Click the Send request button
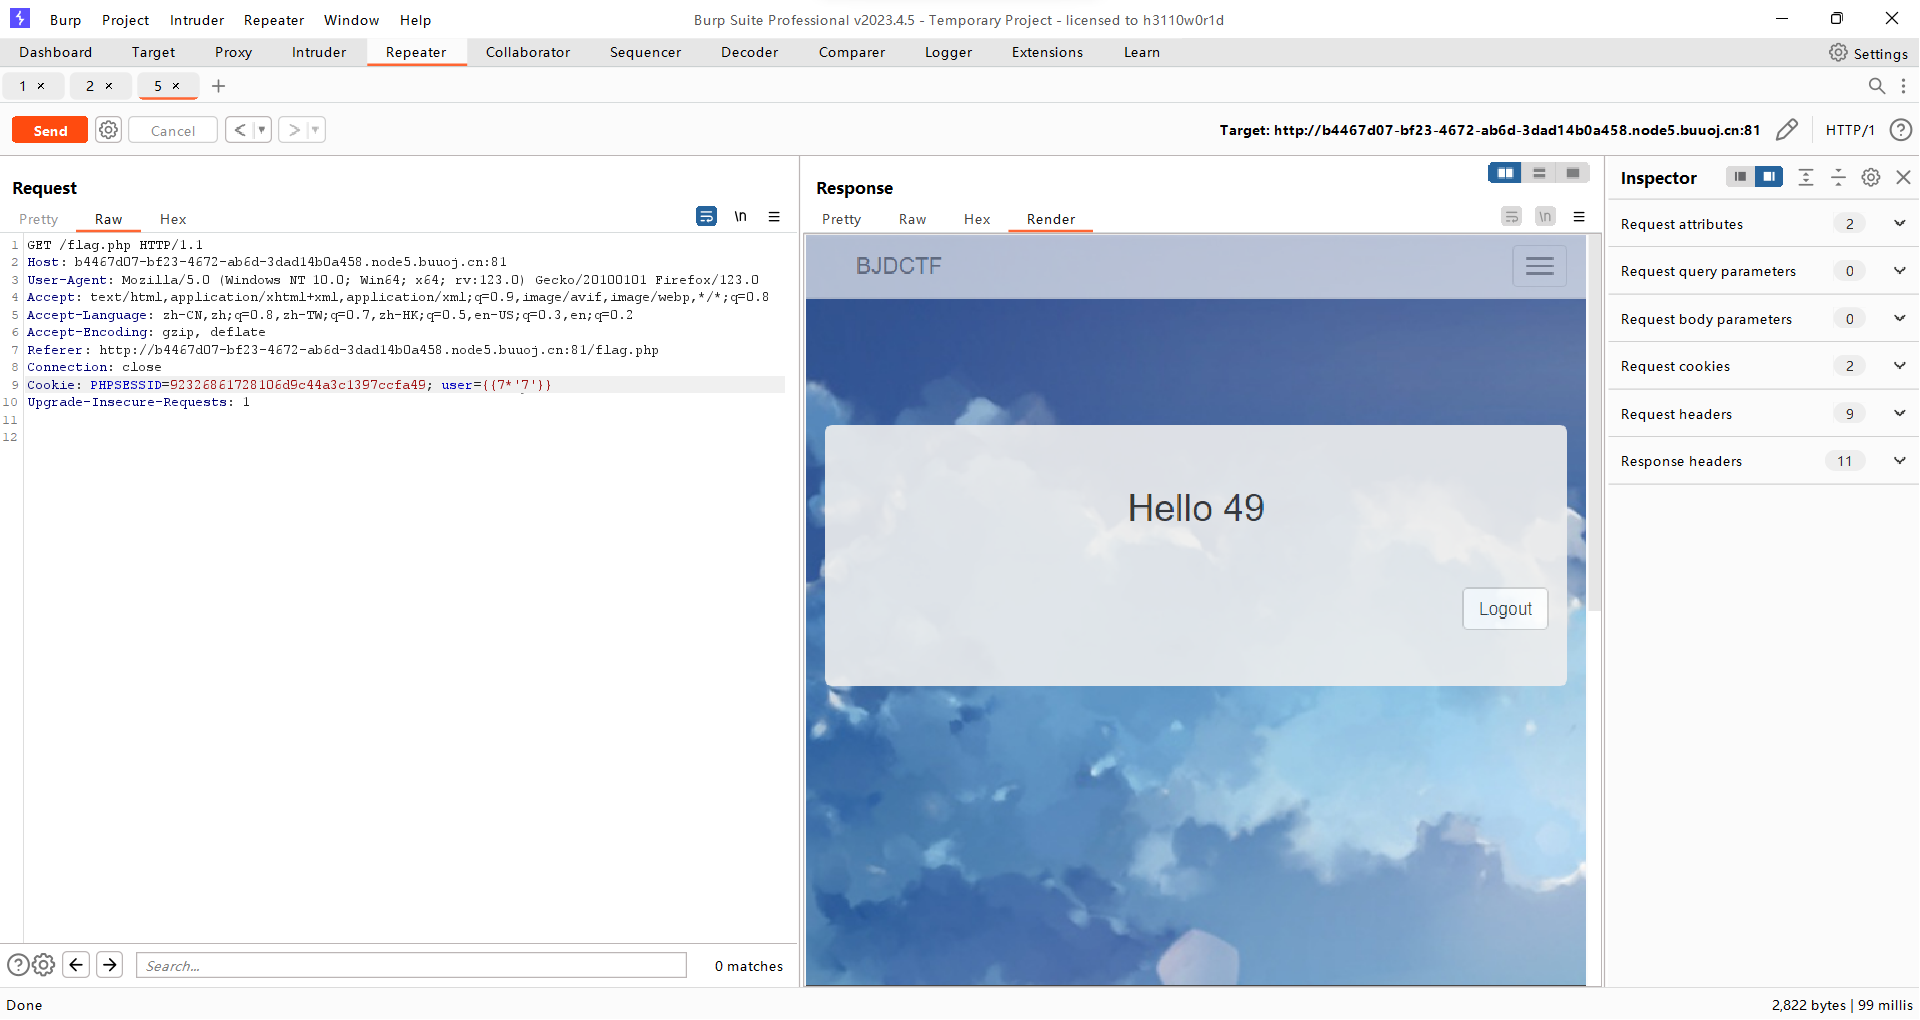This screenshot has height=1020, width=1920. tap(50, 130)
